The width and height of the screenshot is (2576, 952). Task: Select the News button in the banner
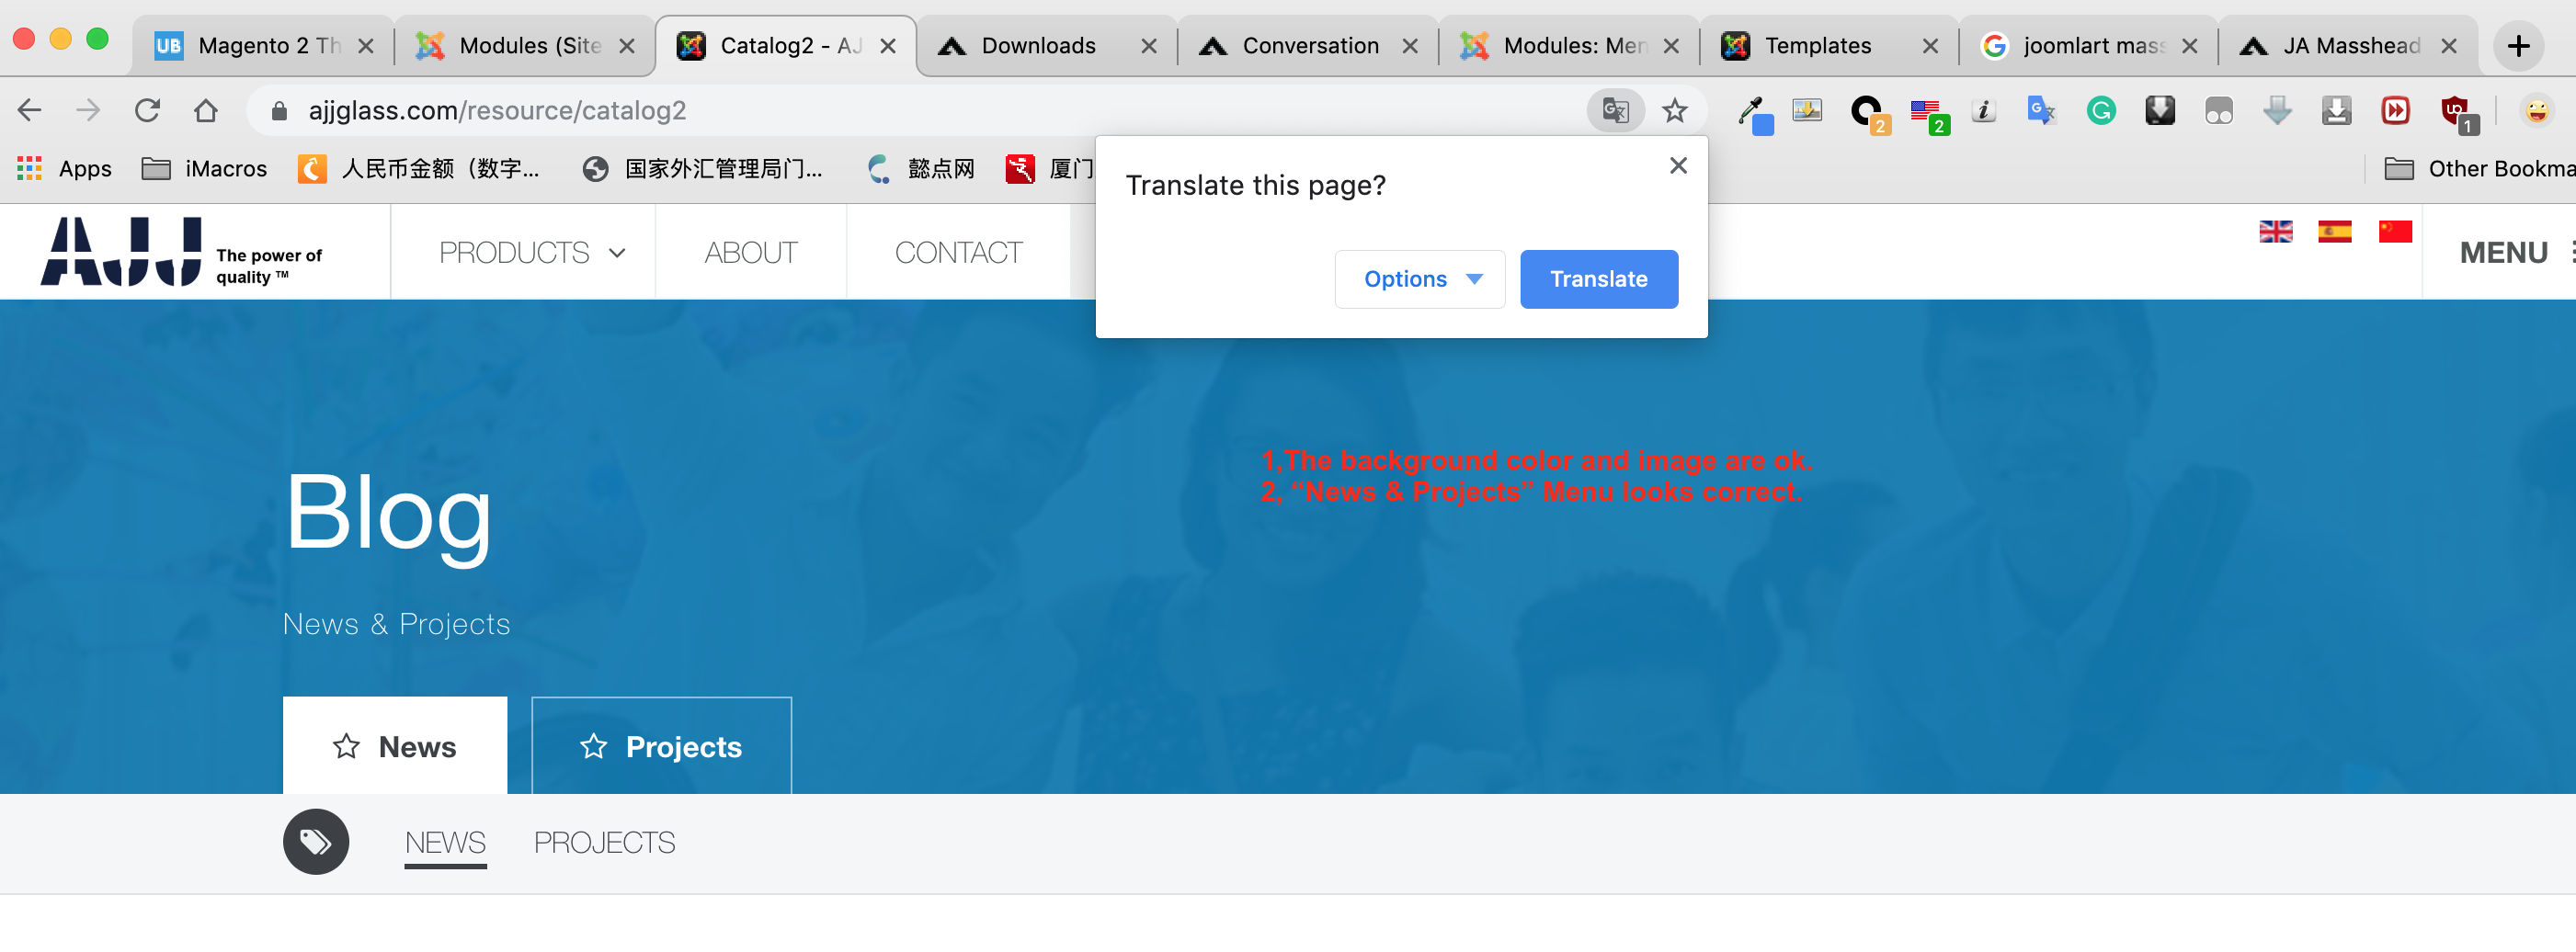[395, 745]
